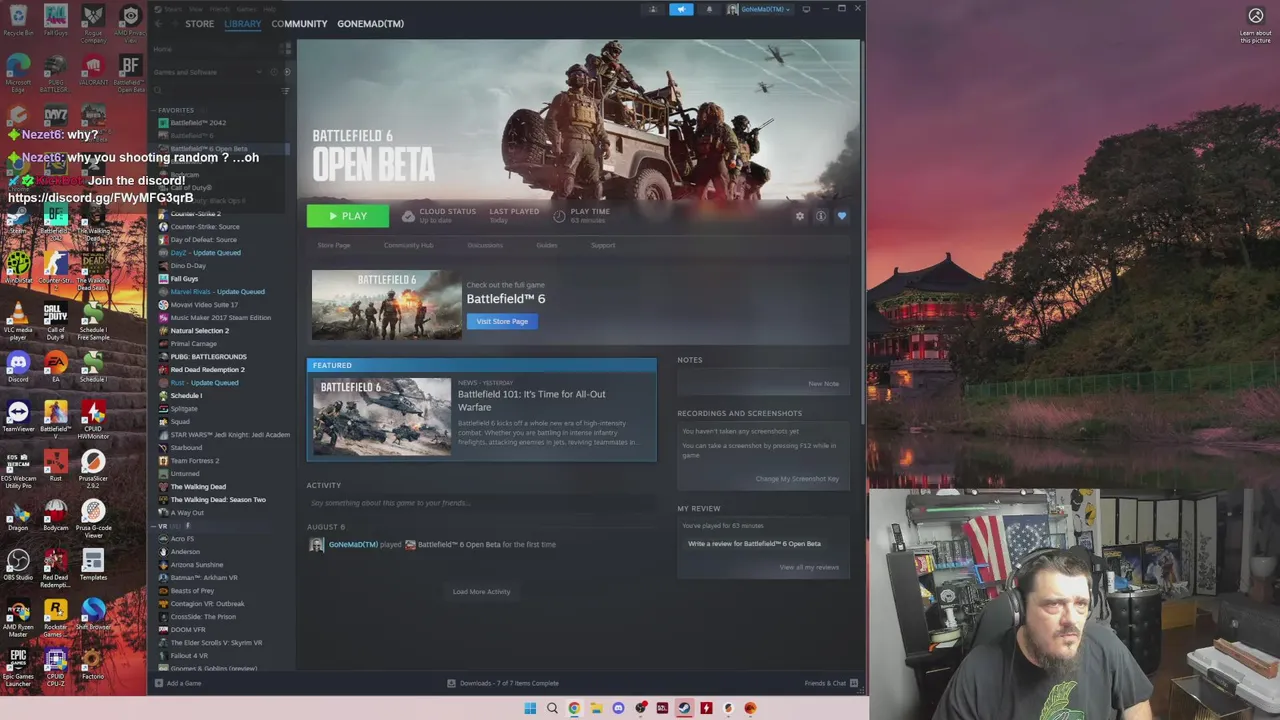The width and height of the screenshot is (1280, 720).
Task: Open the View menu
Action: (x=196, y=9)
